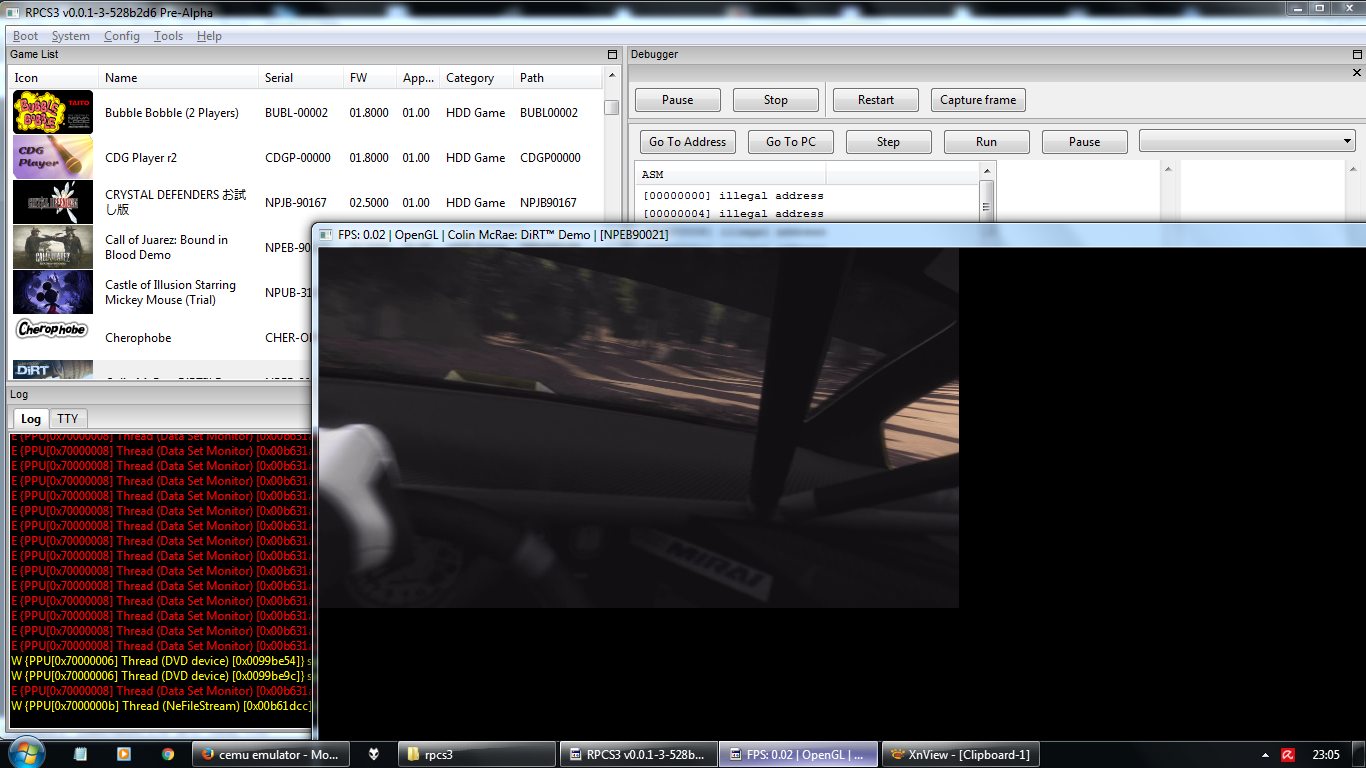The height and width of the screenshot is (768, 1366).
Task: Open the thread selection combo box in Debugger
Action: (1247, 142)
